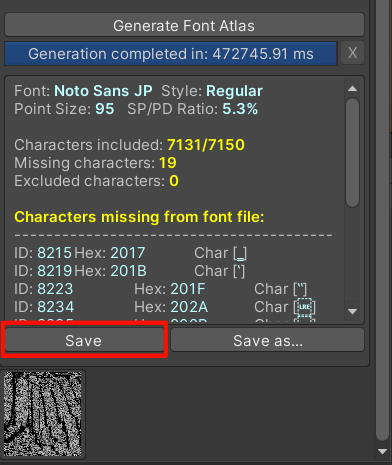Click the up arrow of the report scrollbar
The width and height of the screenshot is (392, 465).
coord(352,89)
